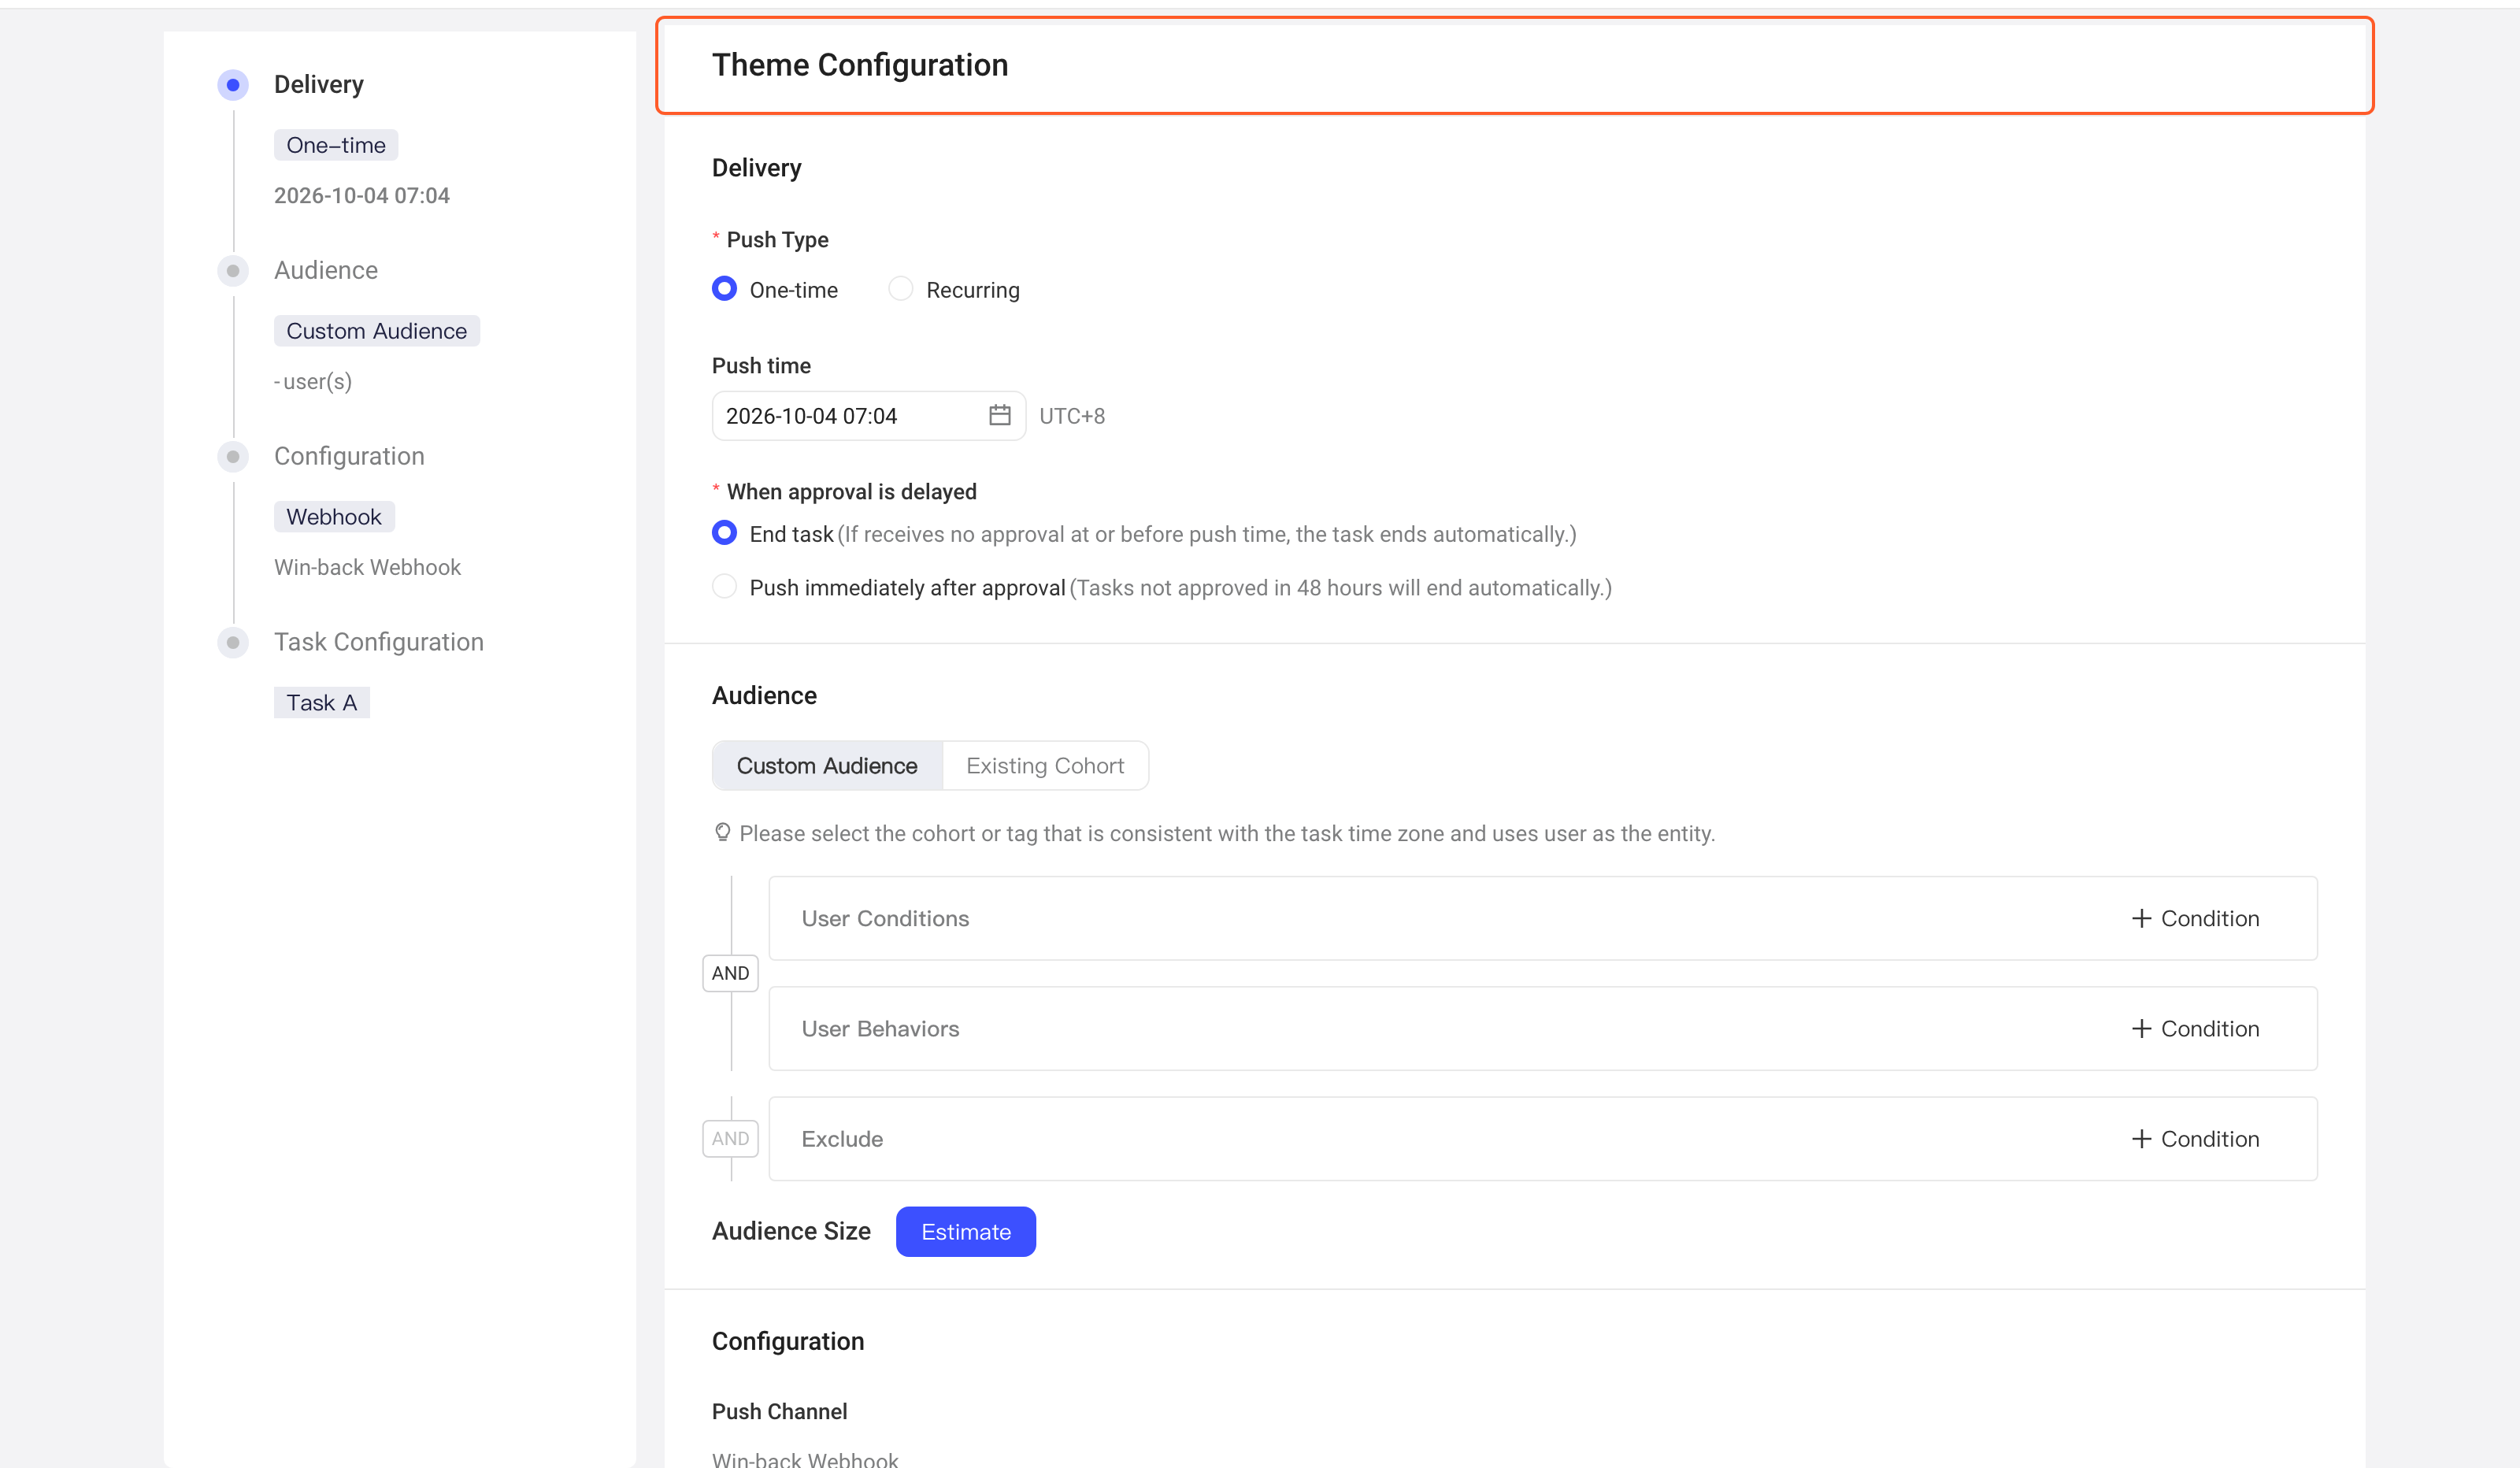Click the User Conditions row label
Screen dimensions: 2520x1468
click(x=885, y=918)
